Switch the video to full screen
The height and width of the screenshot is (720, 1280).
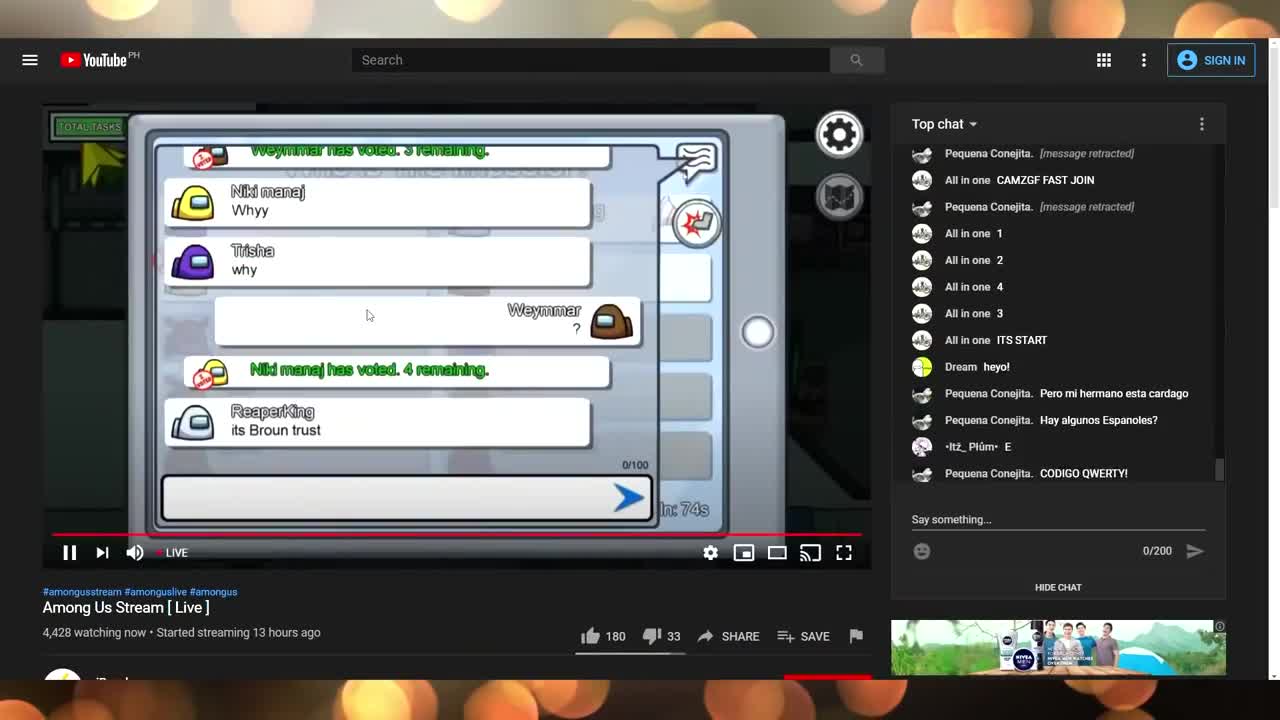[x=844, y=552]
